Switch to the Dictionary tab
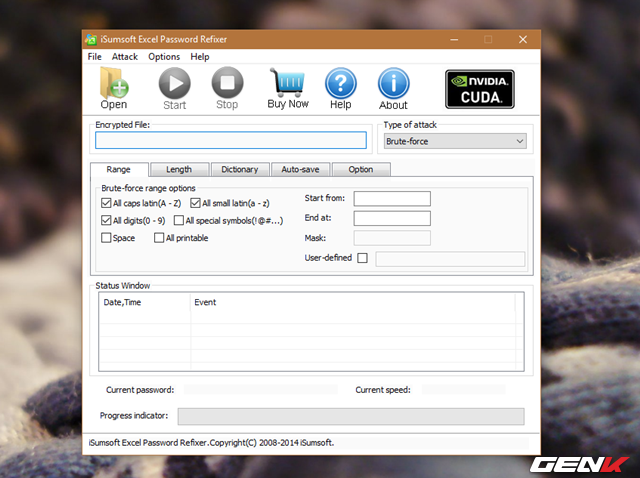 tap(240, 169)
